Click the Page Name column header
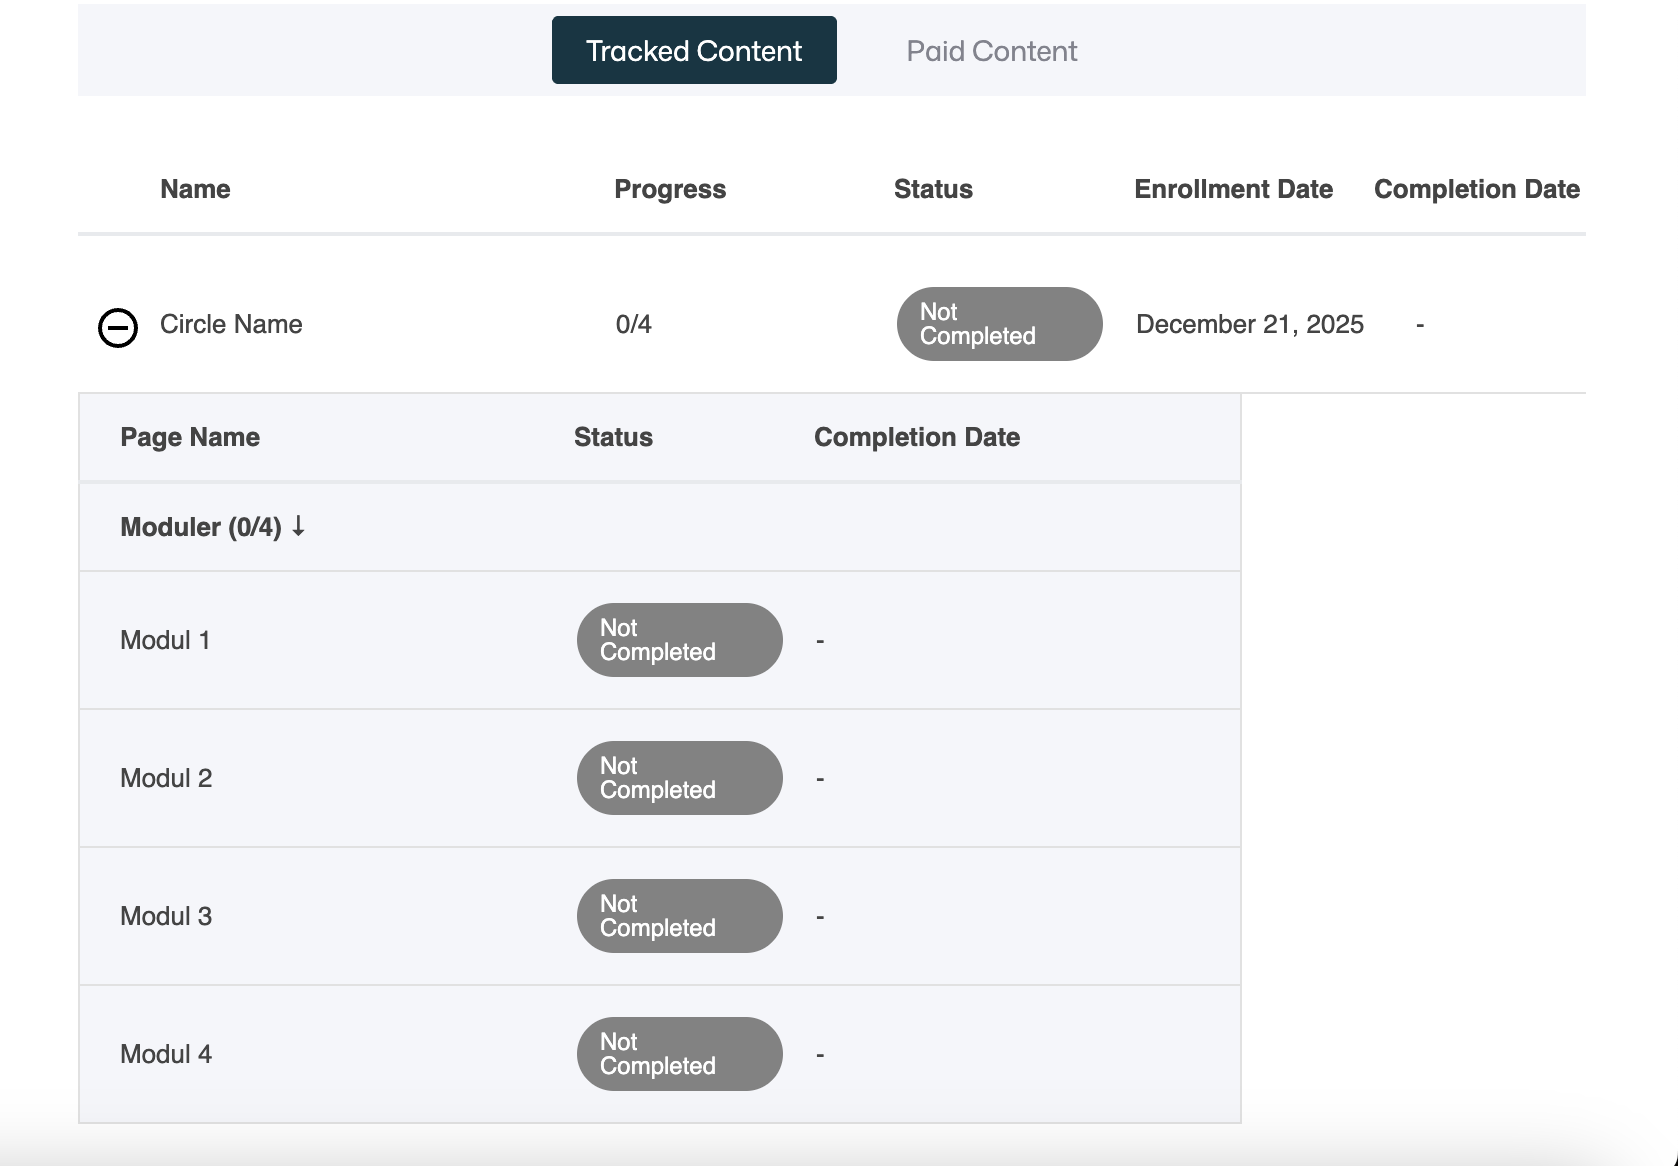 [190, 437]
